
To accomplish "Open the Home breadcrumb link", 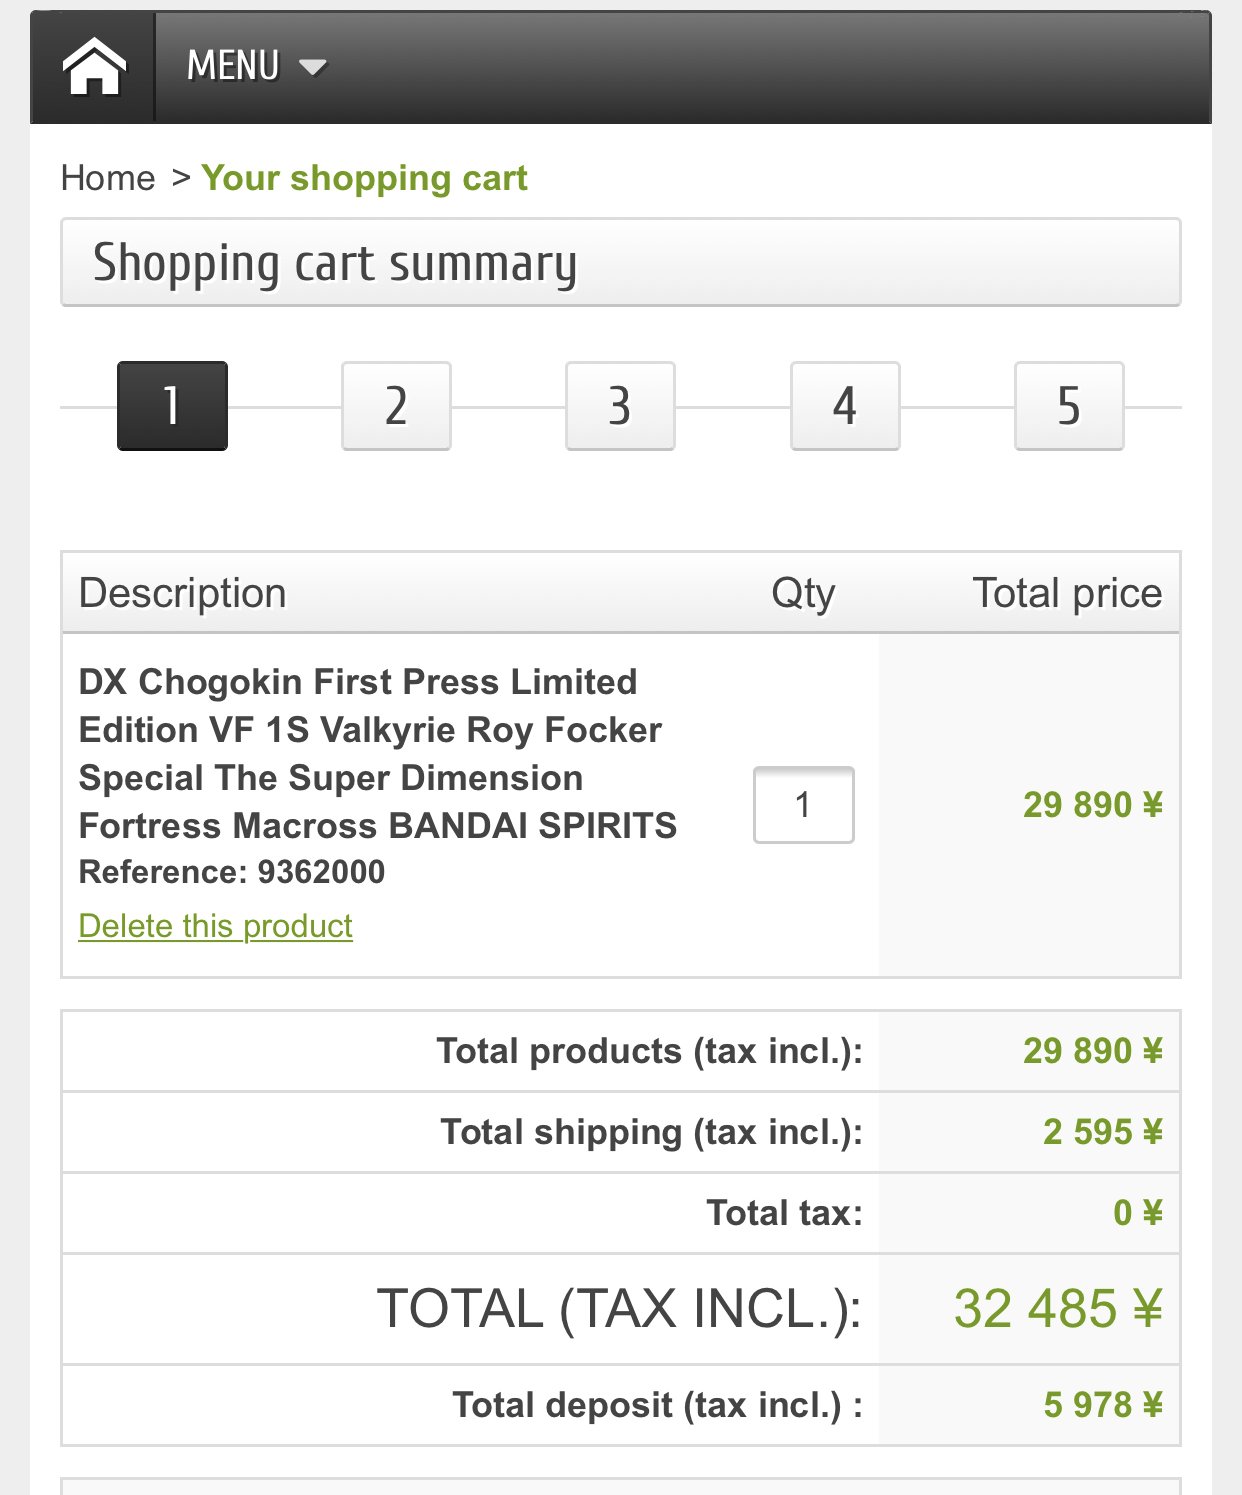I will point(108,178).
